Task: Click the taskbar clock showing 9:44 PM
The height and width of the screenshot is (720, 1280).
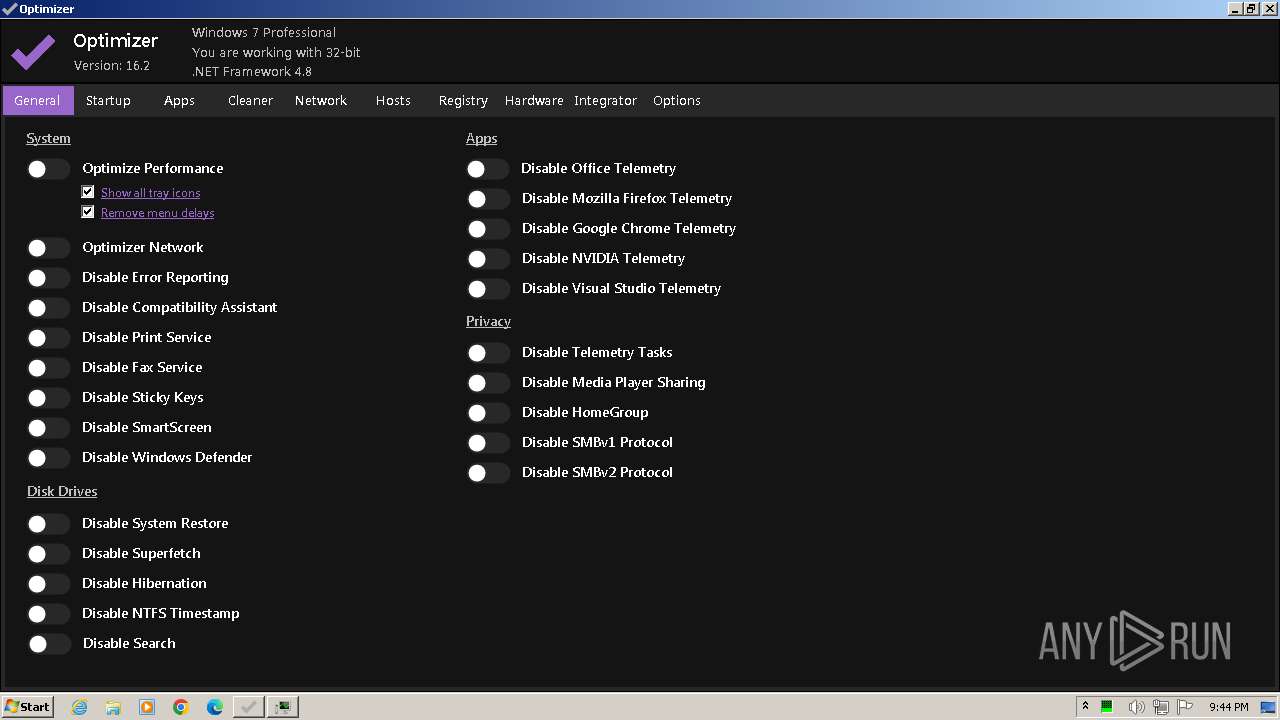Action: 1228,707
